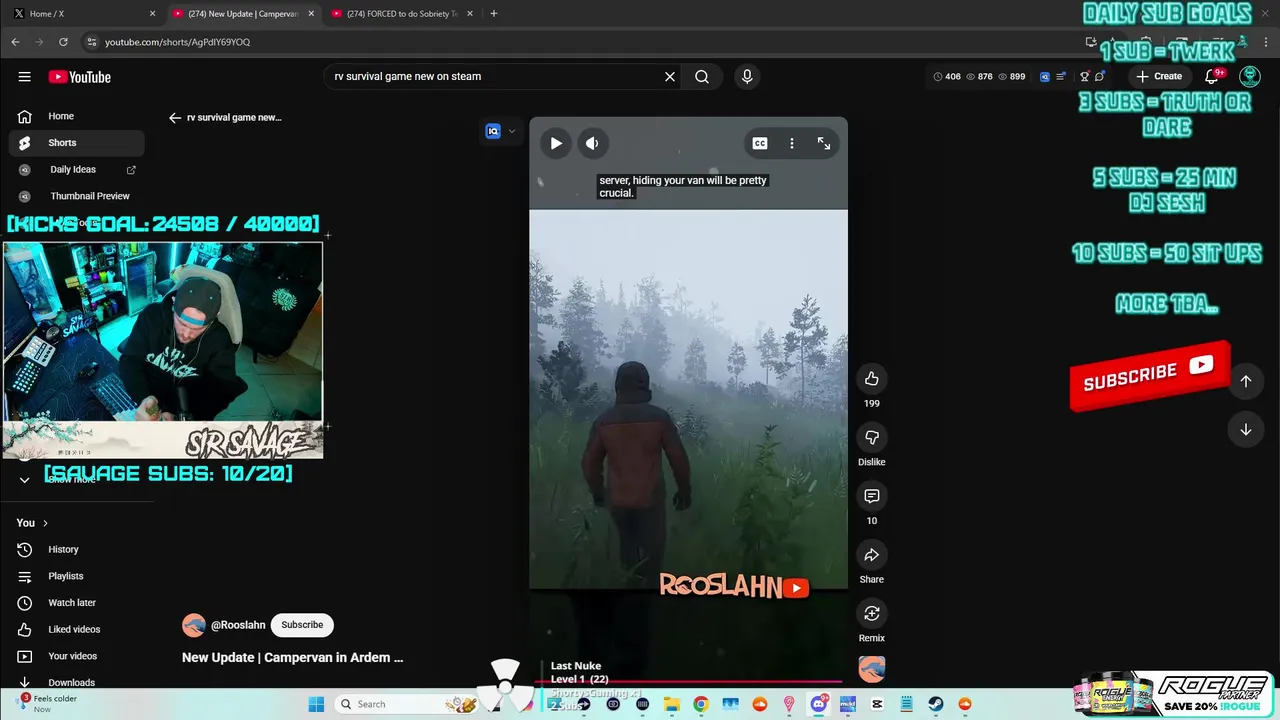Expand the You section chevron
The image size is (1280, 720).
tap(45, 523)
